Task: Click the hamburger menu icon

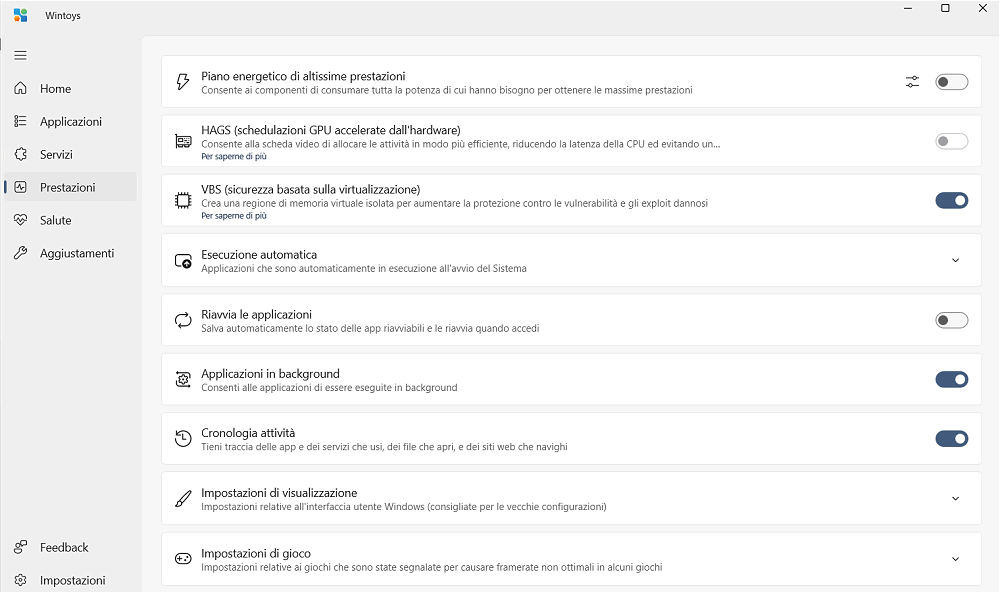Action: tap(20, 55)
